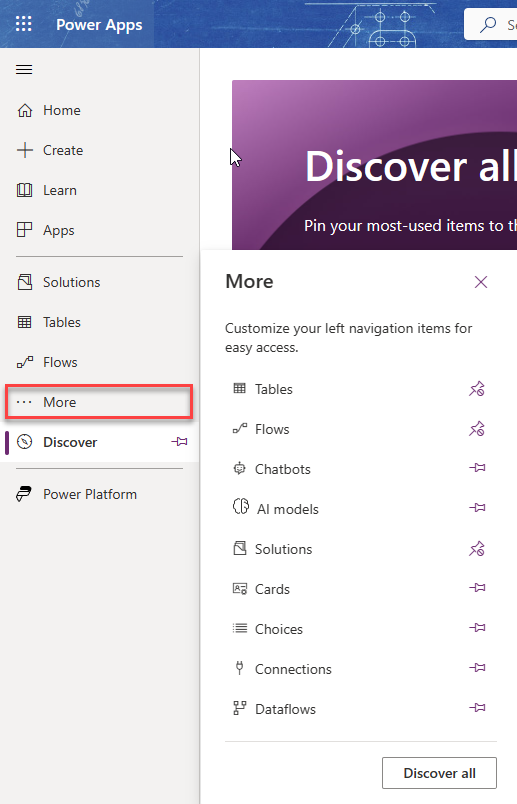
Task: Open Create in left navigation
Action: (100, 150)
